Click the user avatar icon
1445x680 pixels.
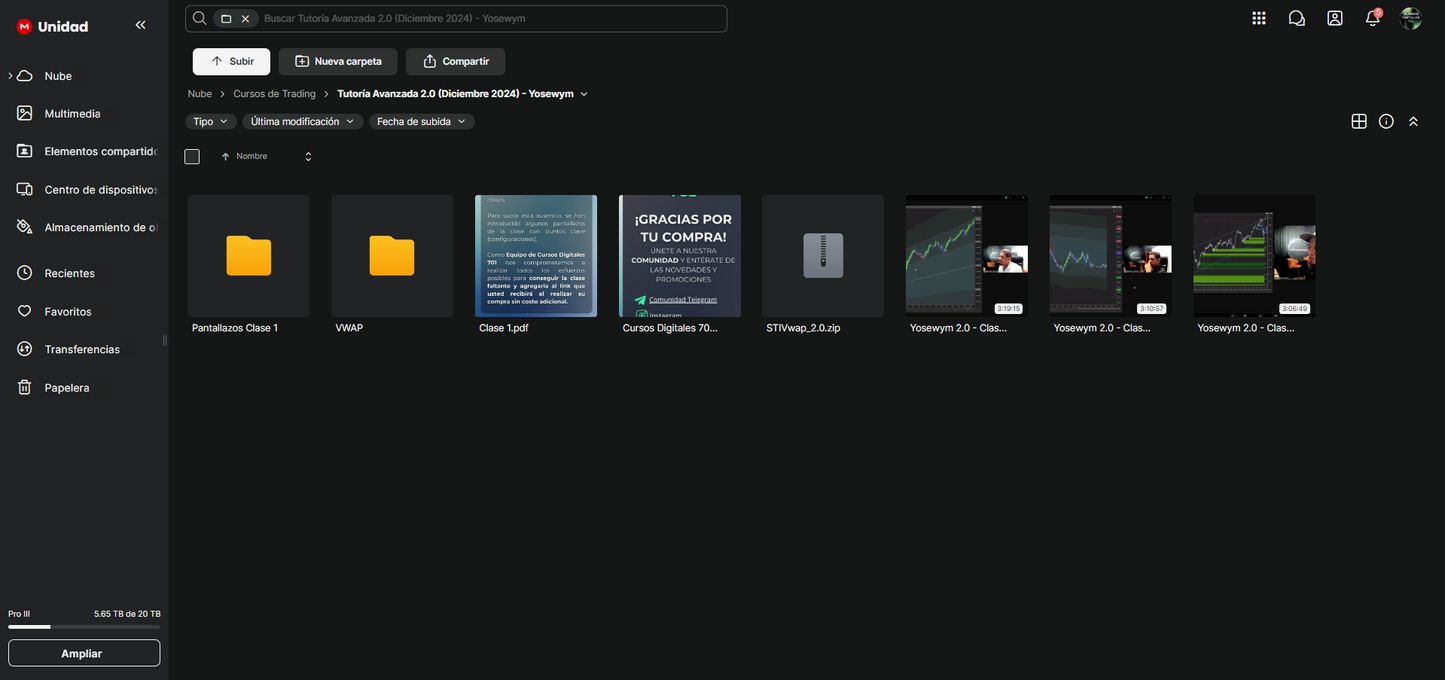tap(1410, 18)
